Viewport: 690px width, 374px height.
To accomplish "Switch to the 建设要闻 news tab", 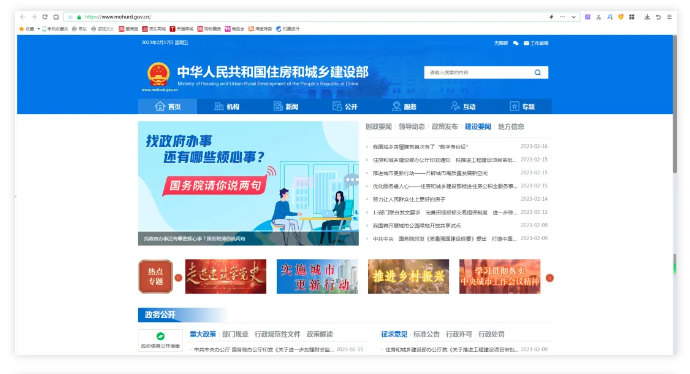I will (x=478, y=127).
